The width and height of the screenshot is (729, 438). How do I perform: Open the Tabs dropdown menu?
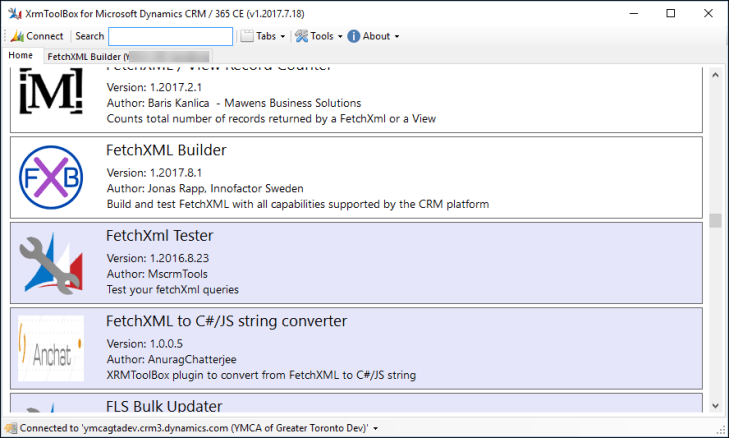(263, 36)
